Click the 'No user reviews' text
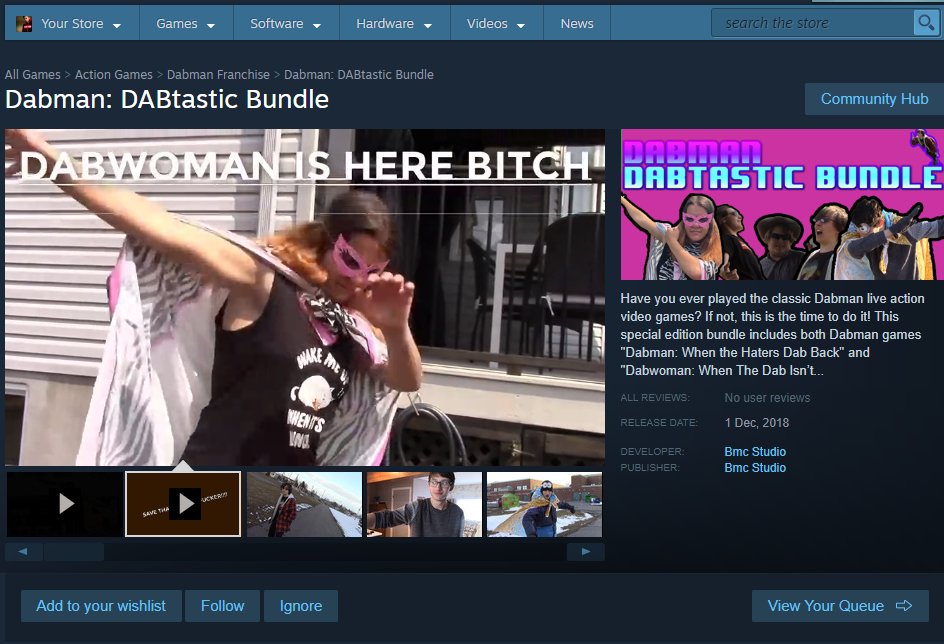 tap(767, 398)
